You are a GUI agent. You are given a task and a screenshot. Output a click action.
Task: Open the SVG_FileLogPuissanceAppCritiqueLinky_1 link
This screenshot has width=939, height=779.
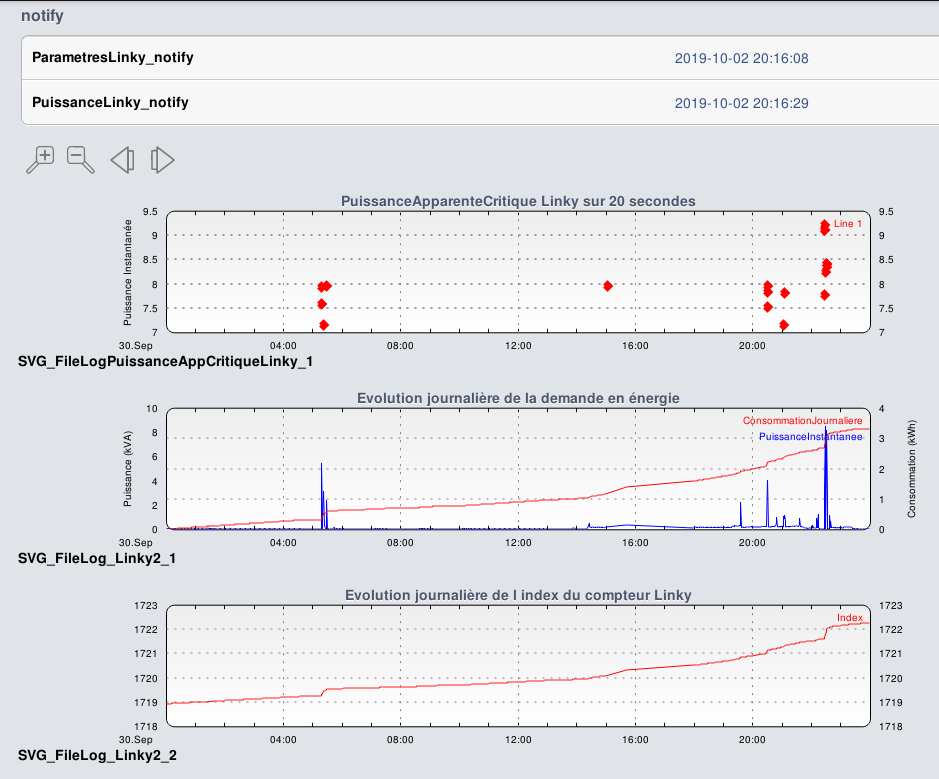(165, 362)
